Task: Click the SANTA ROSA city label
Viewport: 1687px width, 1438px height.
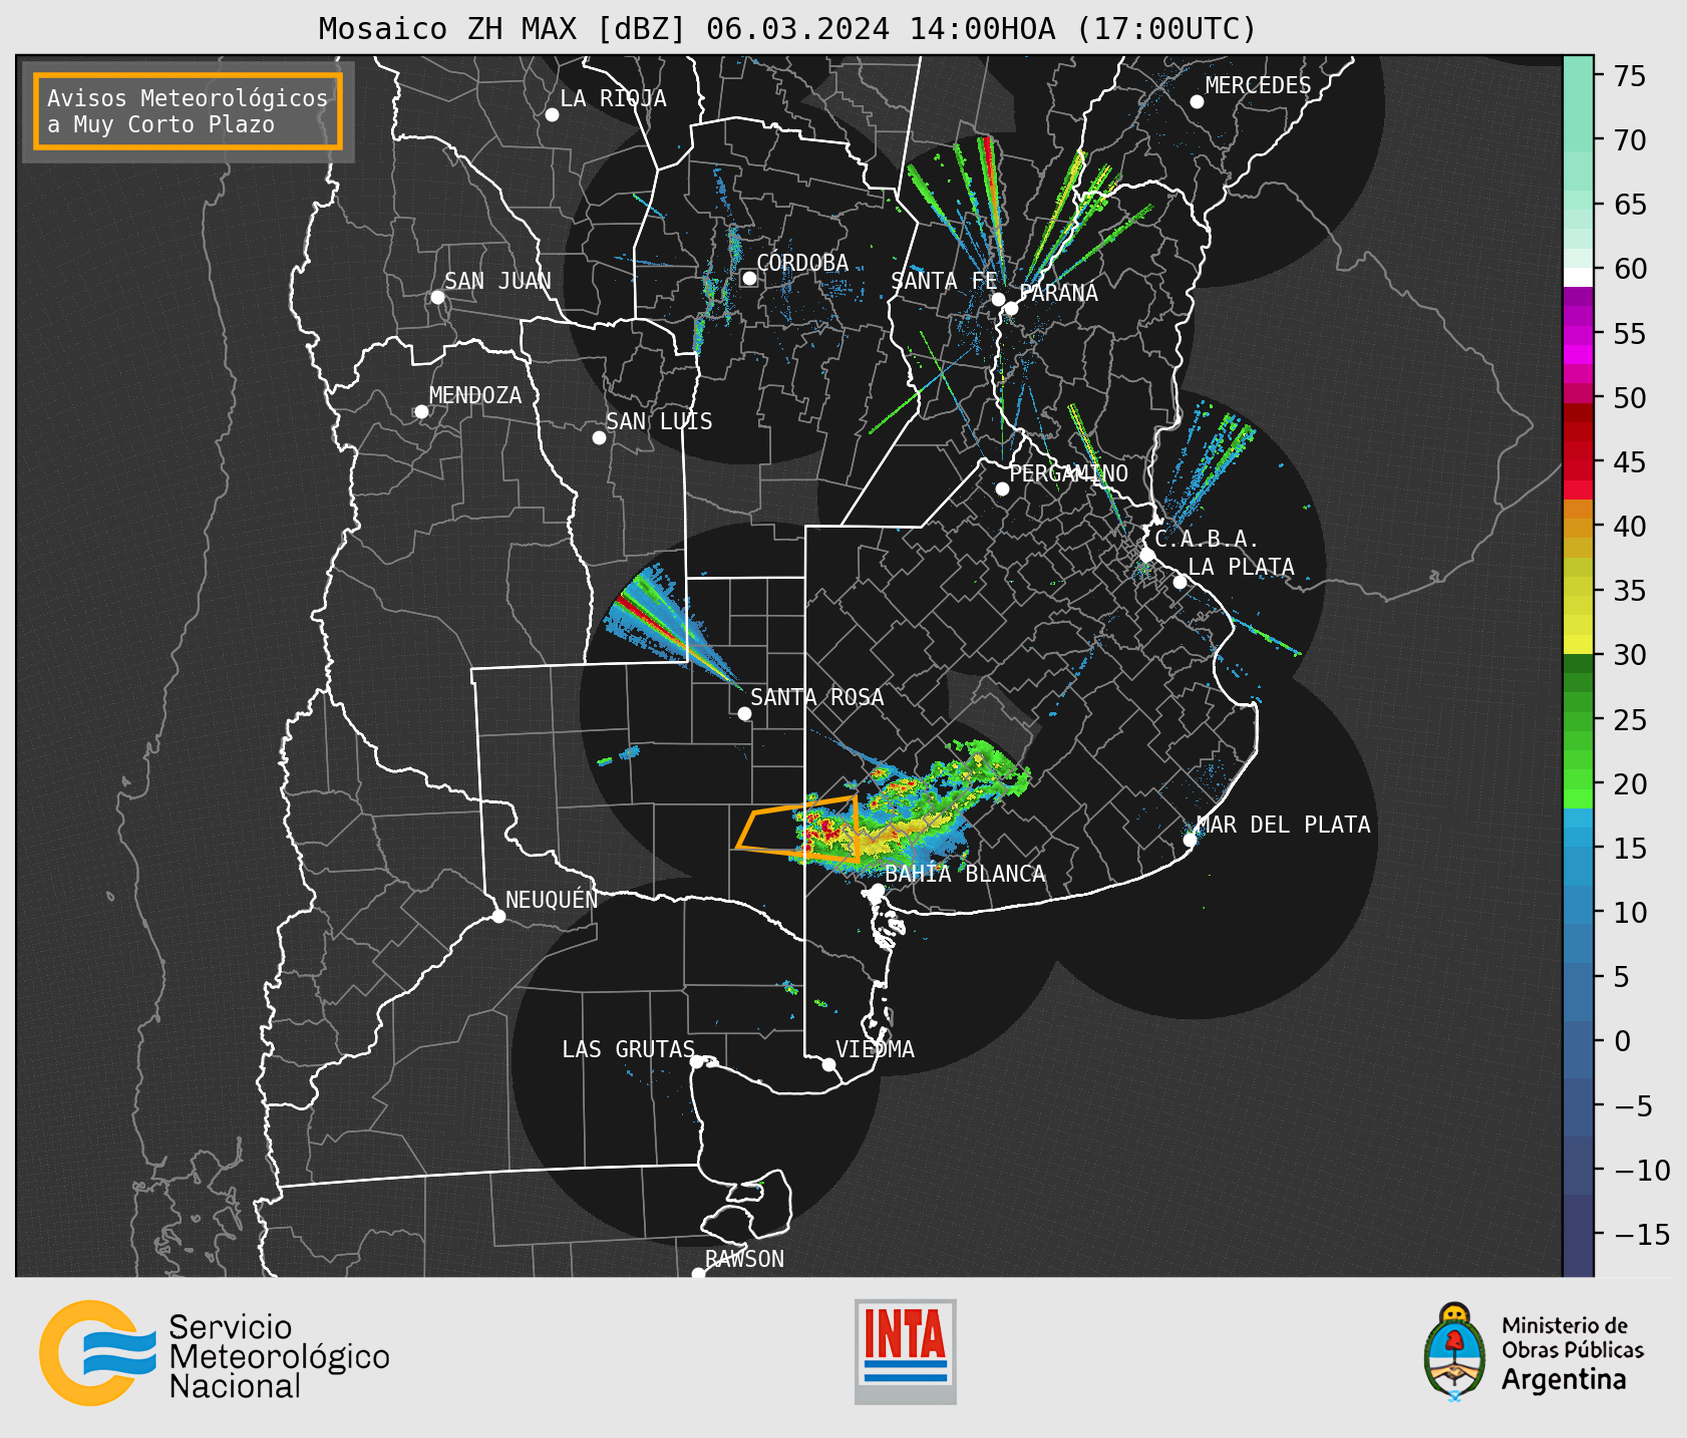Action: point(817,697)
